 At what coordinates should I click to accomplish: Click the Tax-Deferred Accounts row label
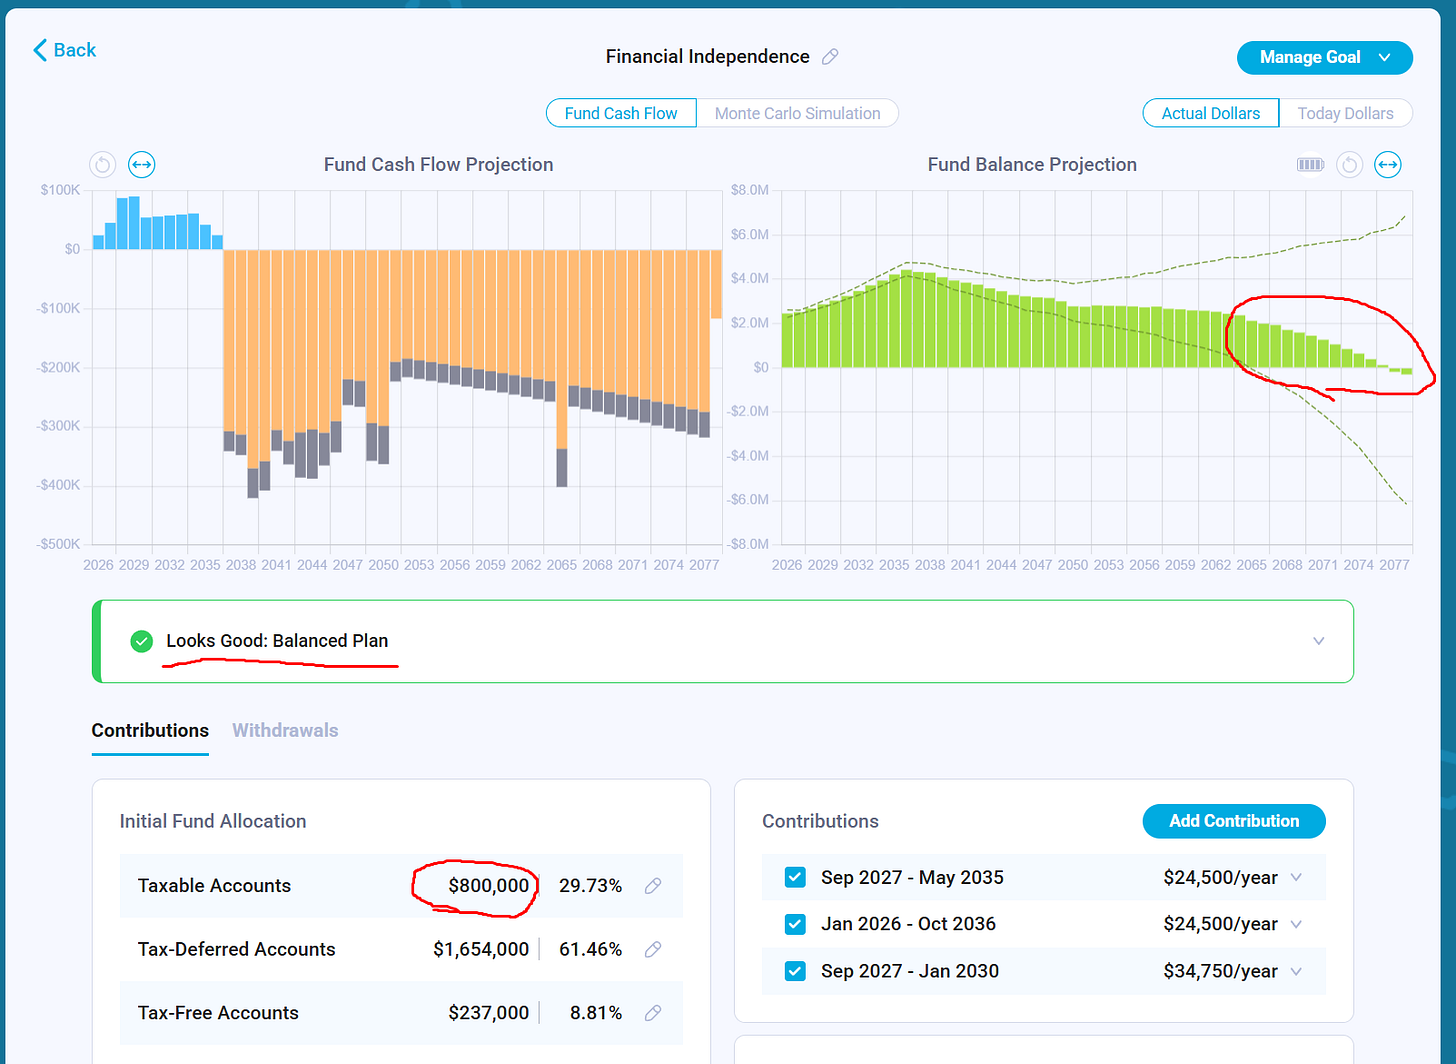(x=236, y=949)
